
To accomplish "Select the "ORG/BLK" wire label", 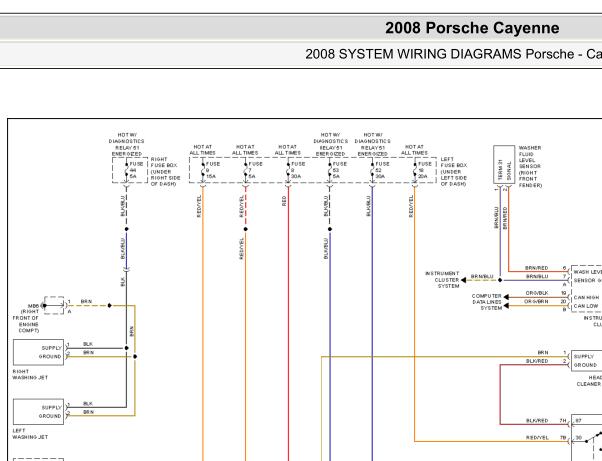I will (537, 293).
